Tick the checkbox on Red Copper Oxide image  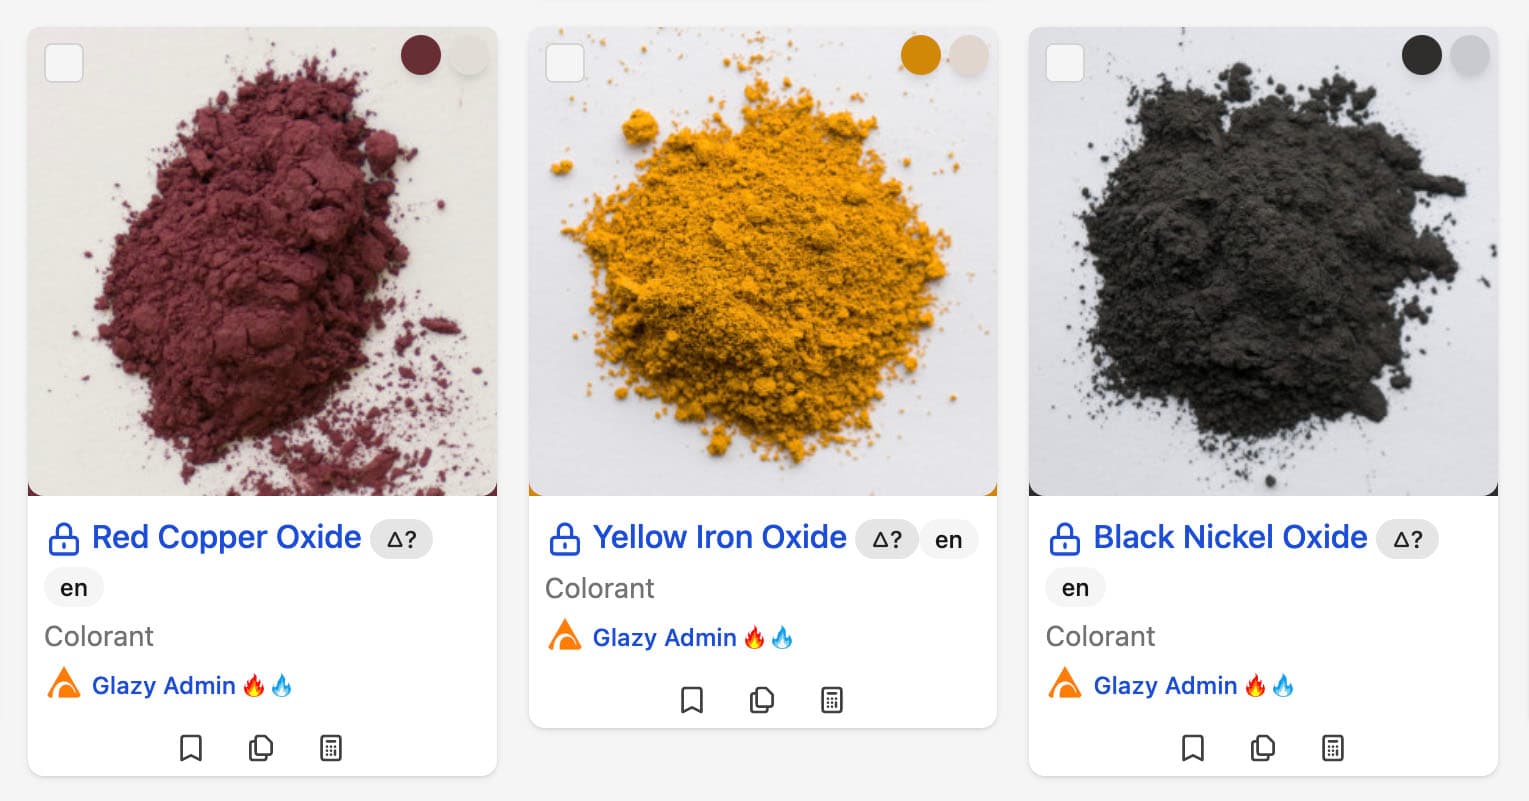(63, 63)
